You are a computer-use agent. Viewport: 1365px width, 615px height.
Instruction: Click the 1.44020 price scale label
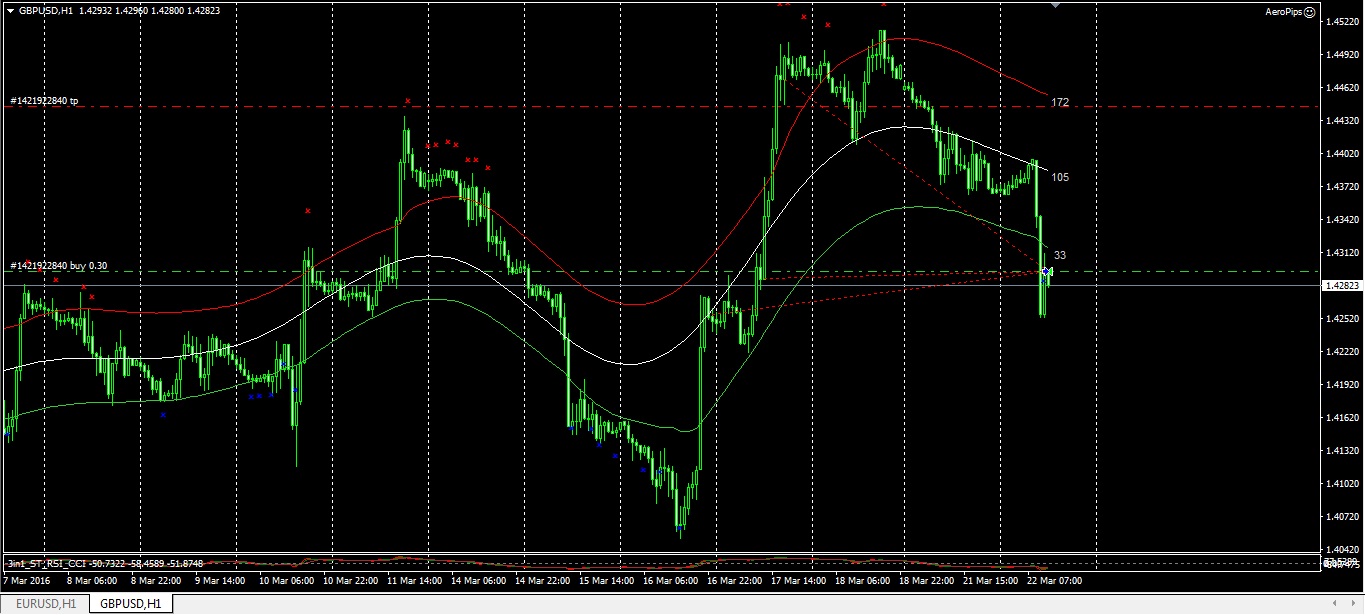(x=1341, y=153)
